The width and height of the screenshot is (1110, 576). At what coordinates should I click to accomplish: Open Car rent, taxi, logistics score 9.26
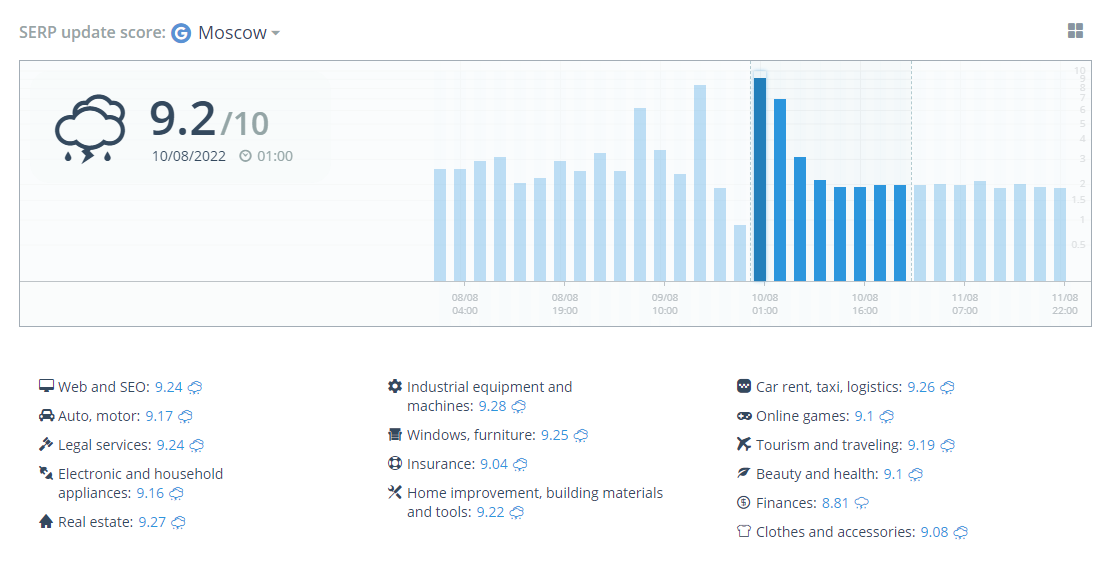pyautogui.click(x=921, y=387)
